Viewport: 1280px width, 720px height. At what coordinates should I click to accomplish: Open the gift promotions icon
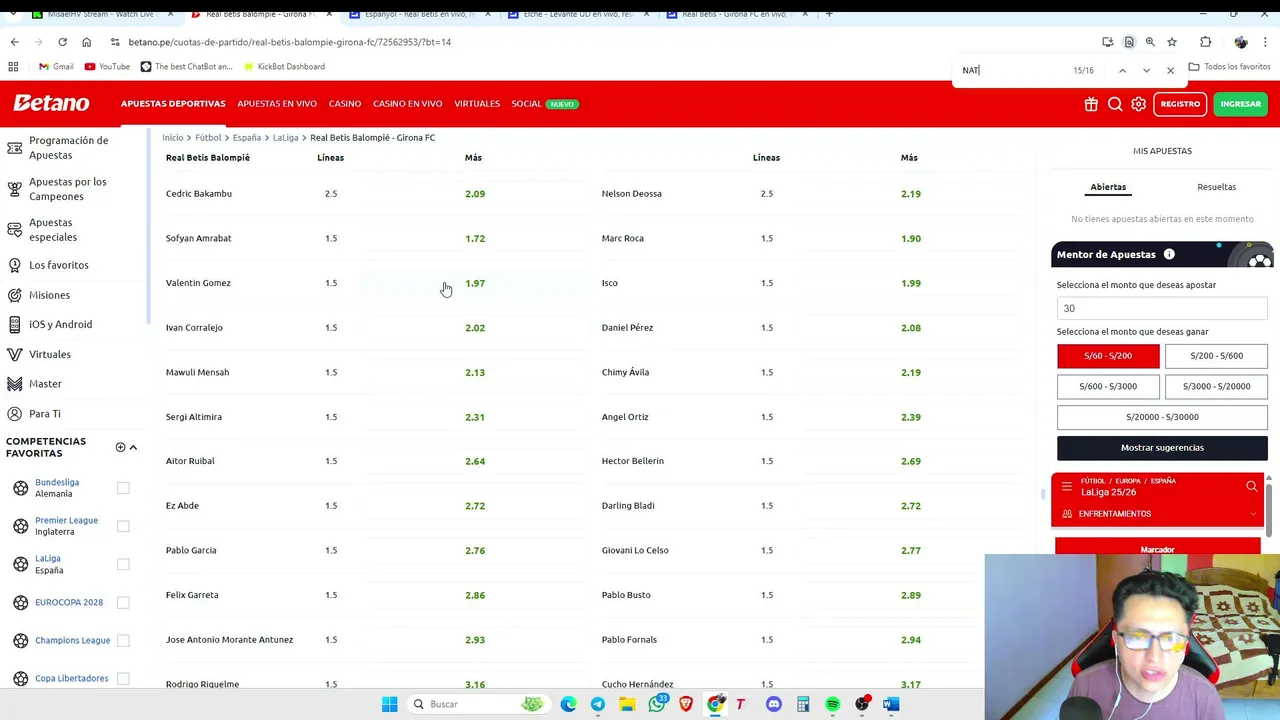[1091, 104]
